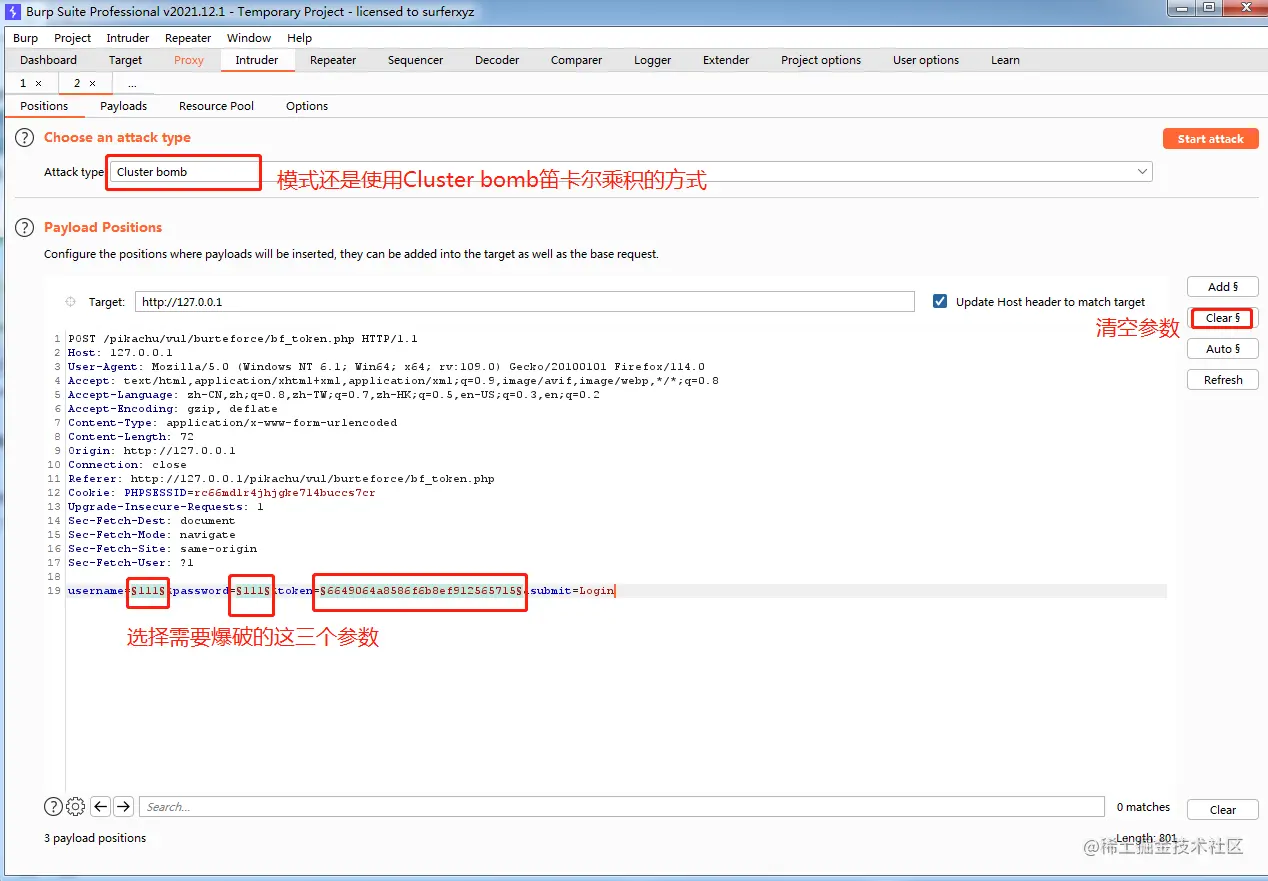Switch to the Comparer tab
This screenshot has height=881, width=1268.
(577, 60)
